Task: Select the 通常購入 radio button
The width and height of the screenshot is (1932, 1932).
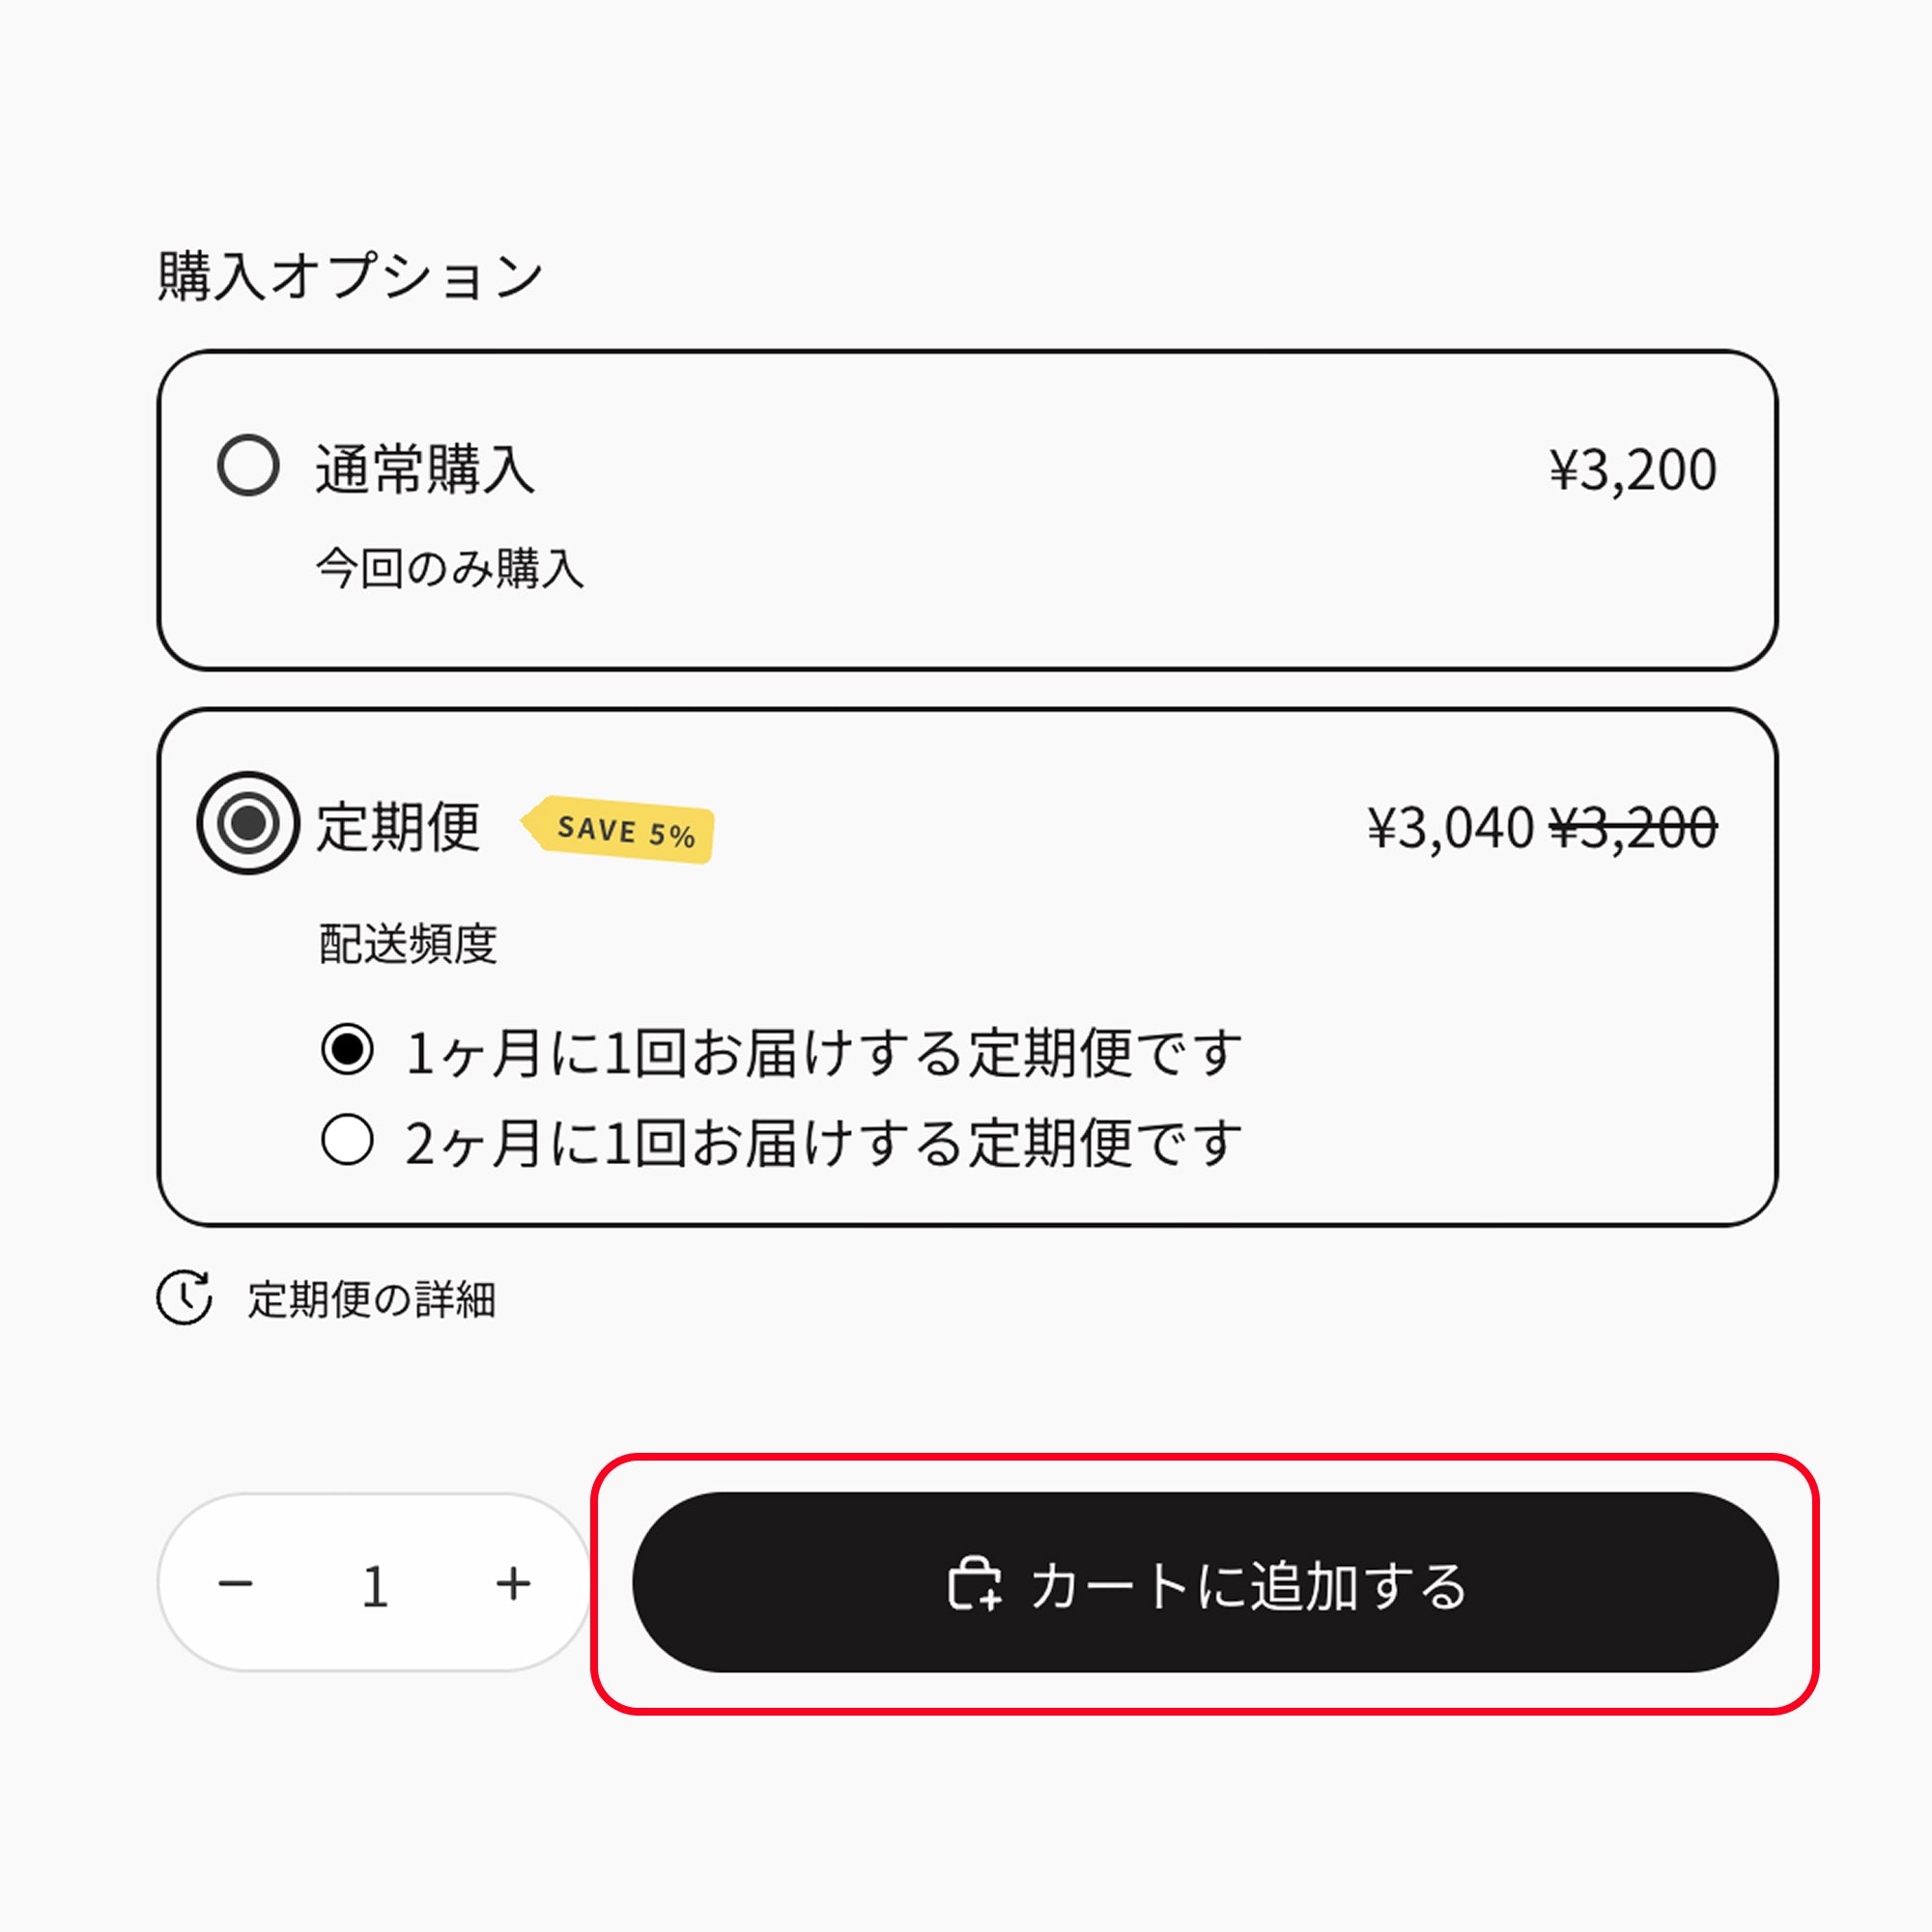Action: [248, 465]
